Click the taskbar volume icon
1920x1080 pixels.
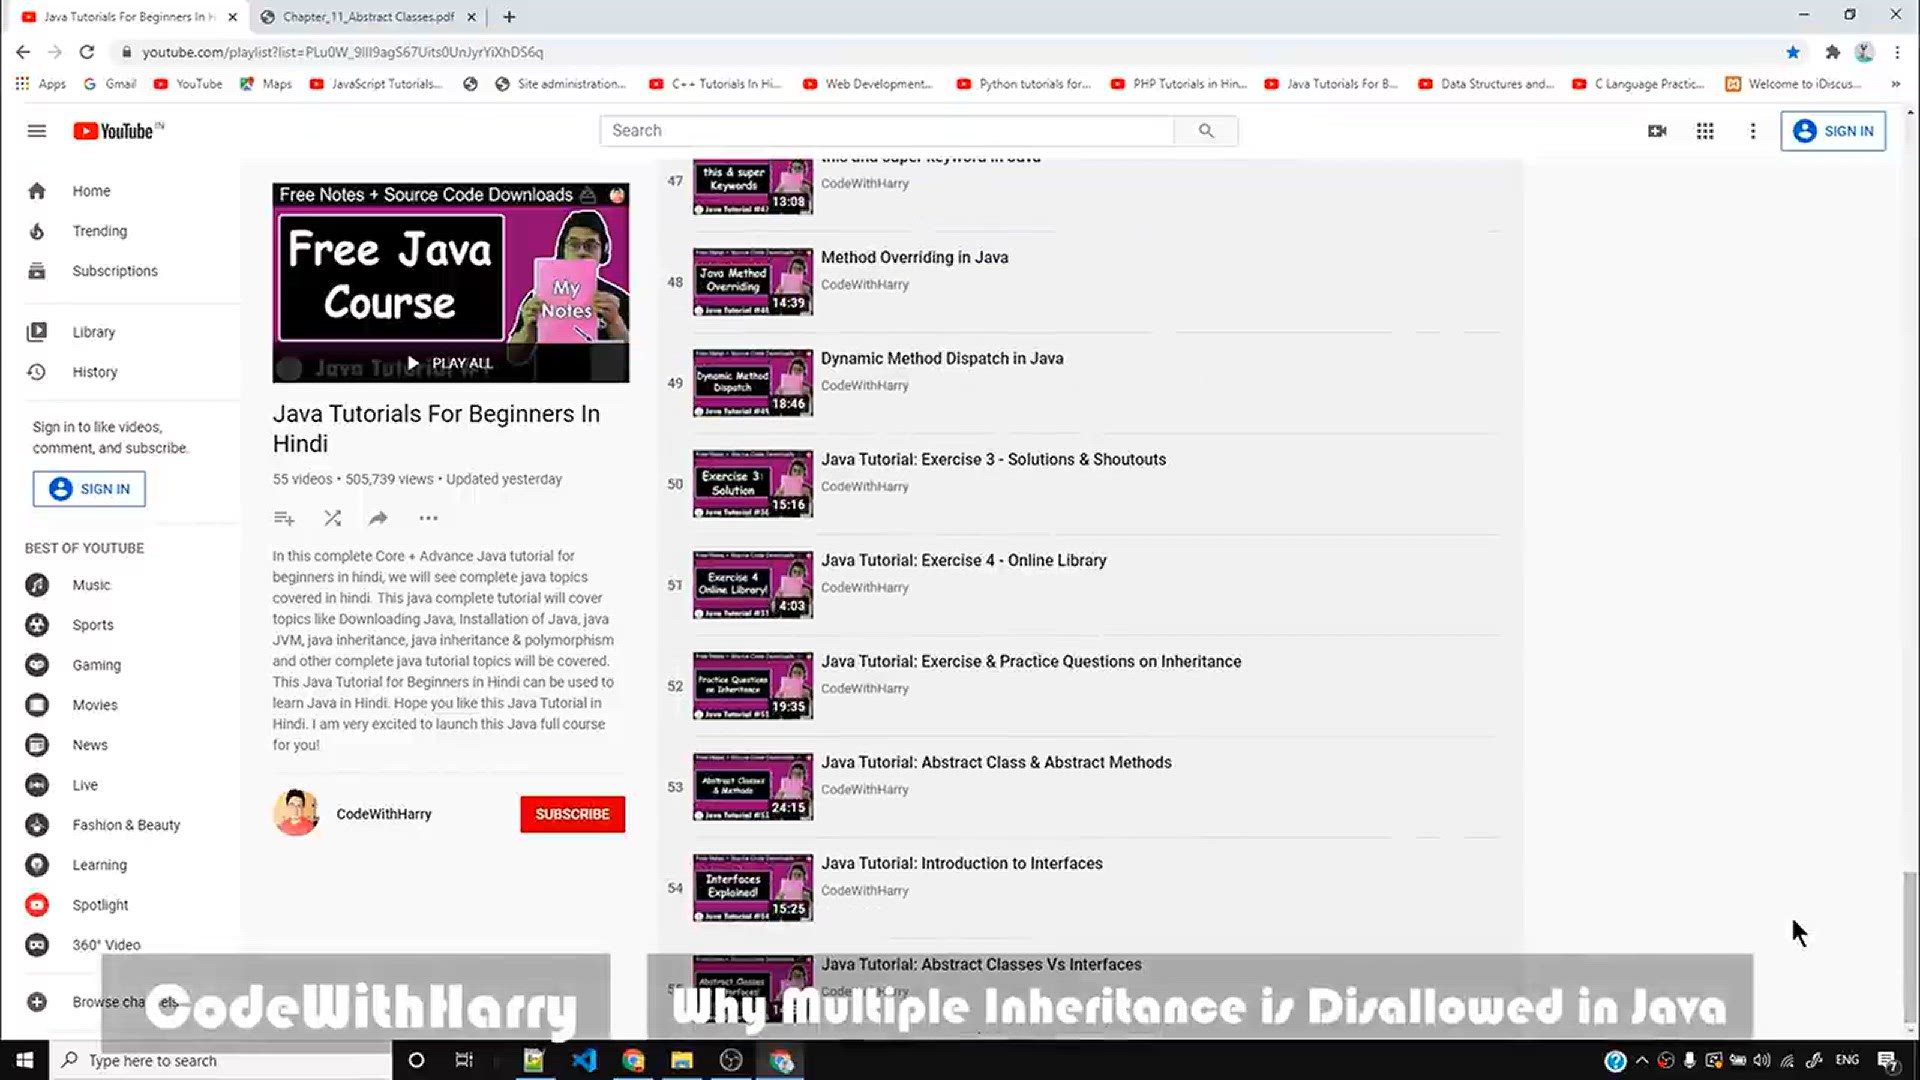point(1762,1060)
